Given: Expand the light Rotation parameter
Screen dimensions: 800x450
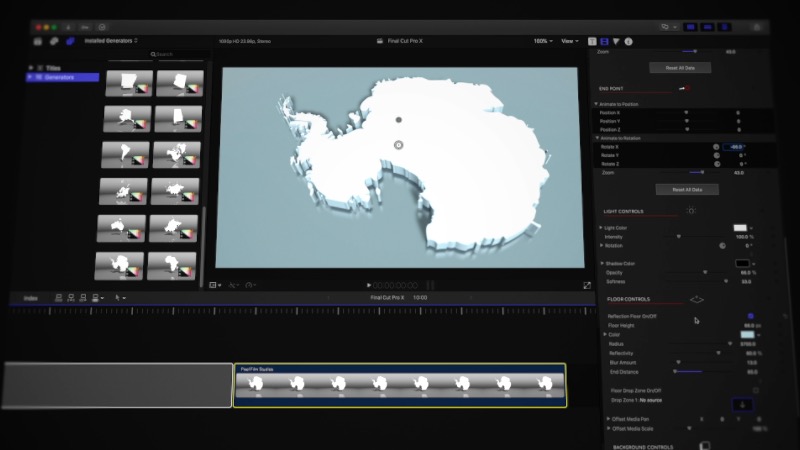Looking at the screenshot, I should 602,245.
